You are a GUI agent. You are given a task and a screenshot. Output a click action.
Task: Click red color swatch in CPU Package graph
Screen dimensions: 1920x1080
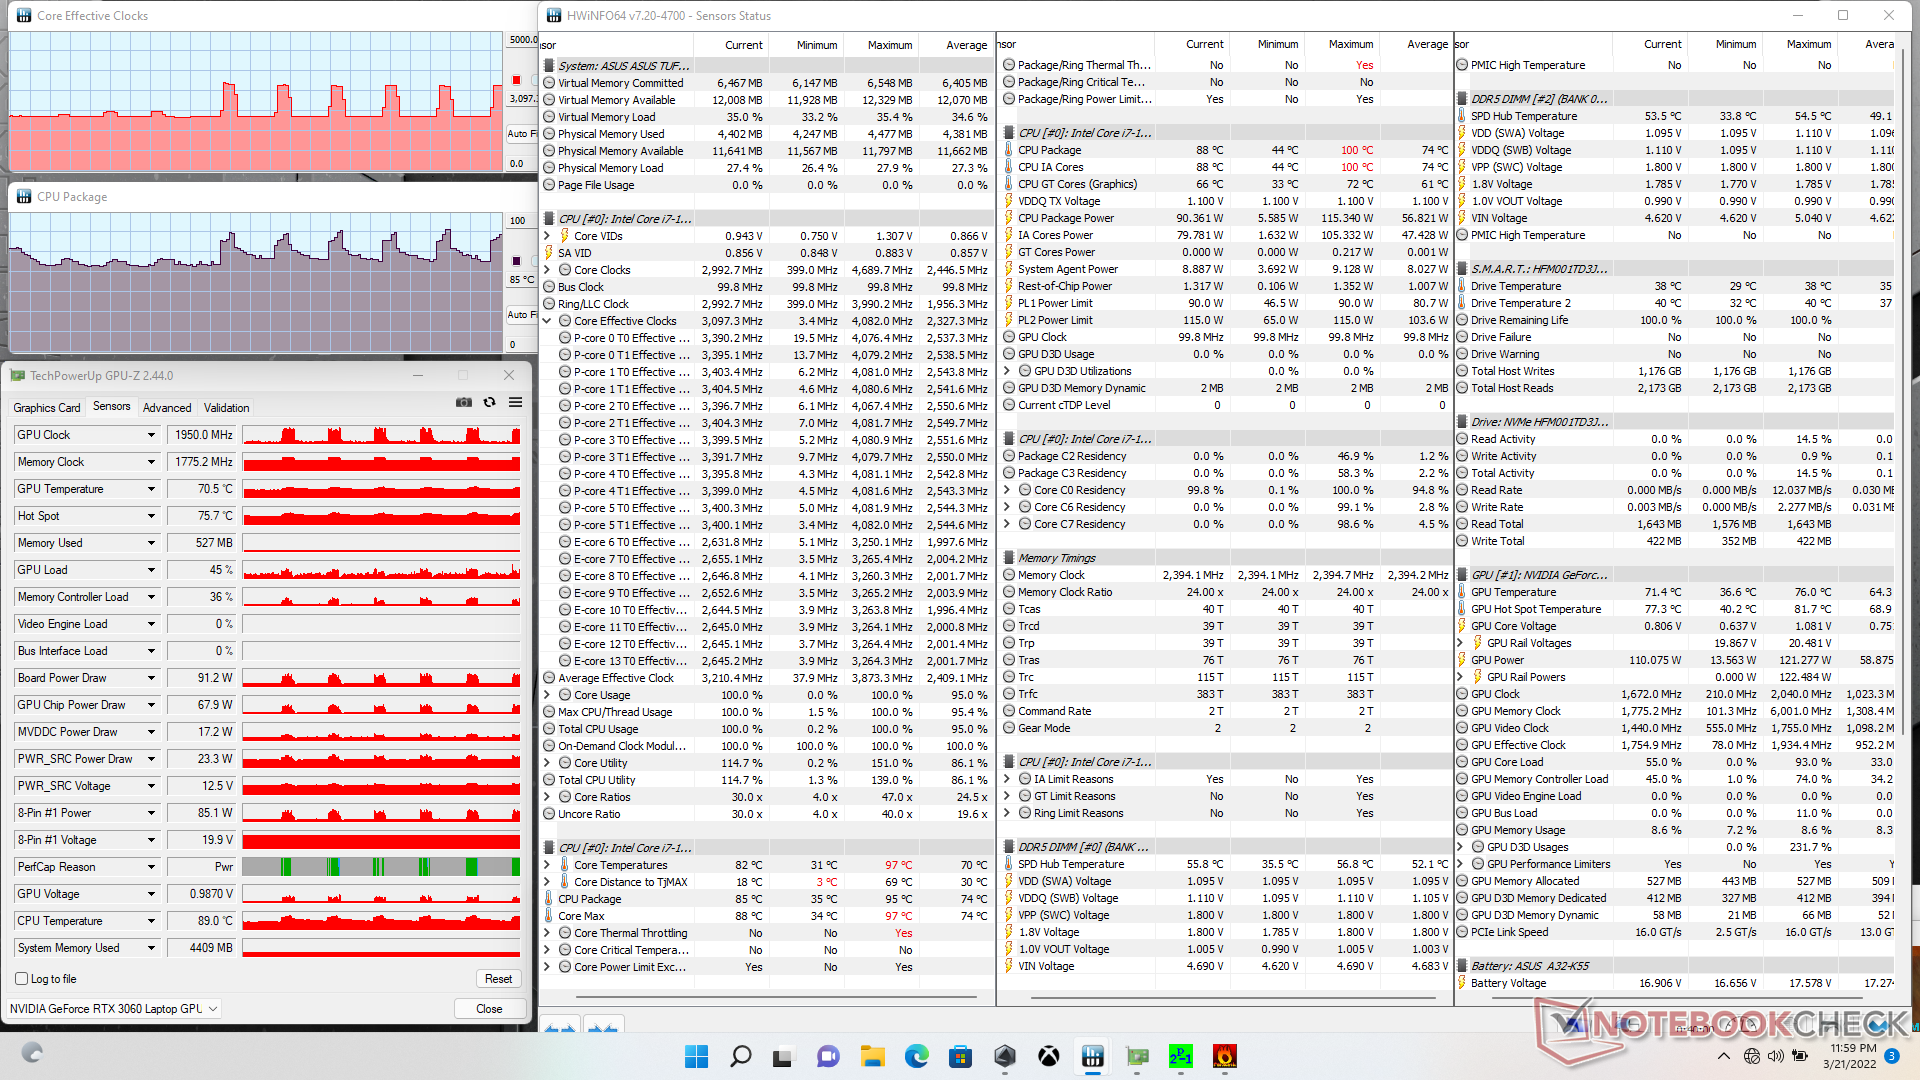click(516, 261)
